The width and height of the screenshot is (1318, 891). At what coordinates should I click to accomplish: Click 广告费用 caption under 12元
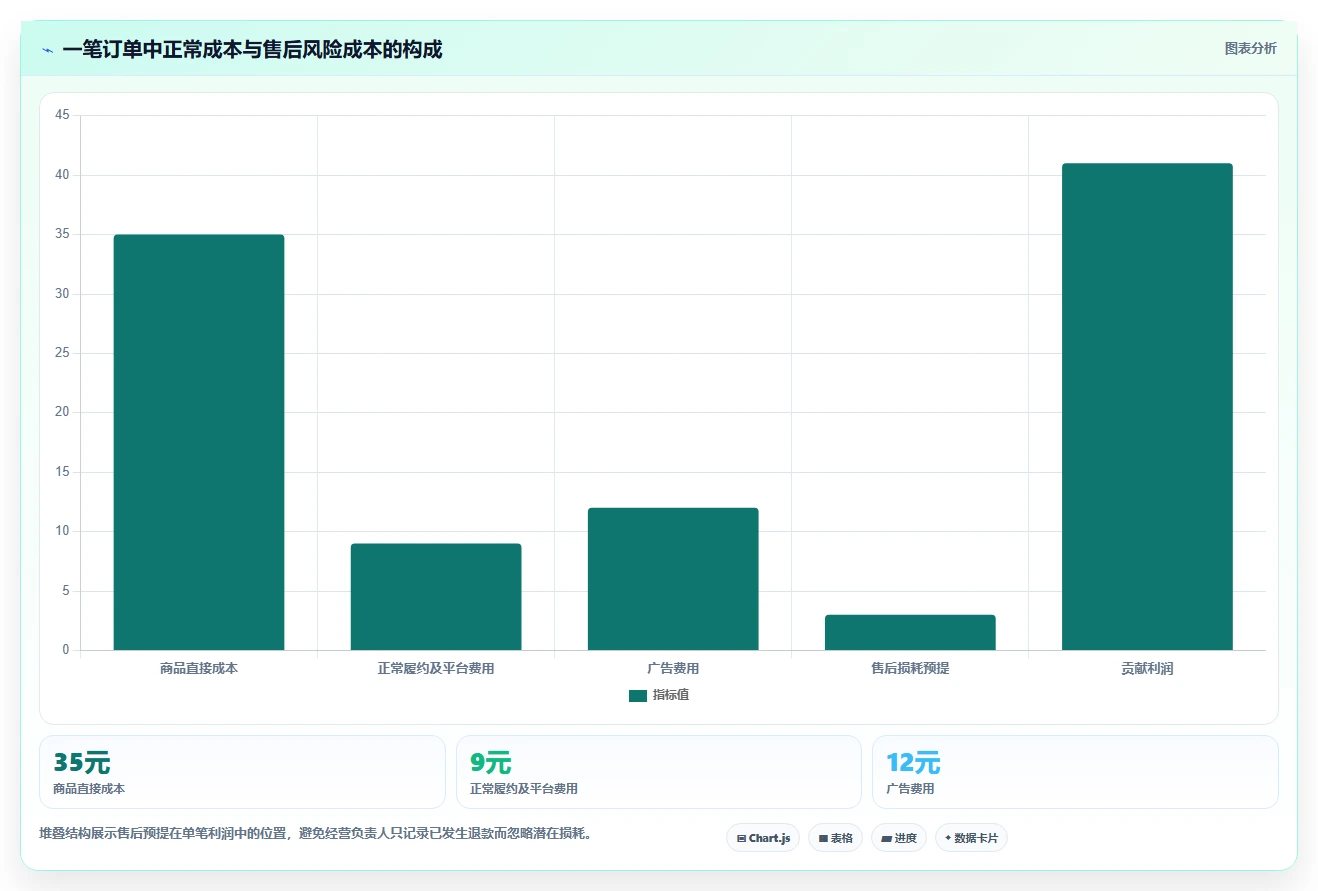[910, 789]
